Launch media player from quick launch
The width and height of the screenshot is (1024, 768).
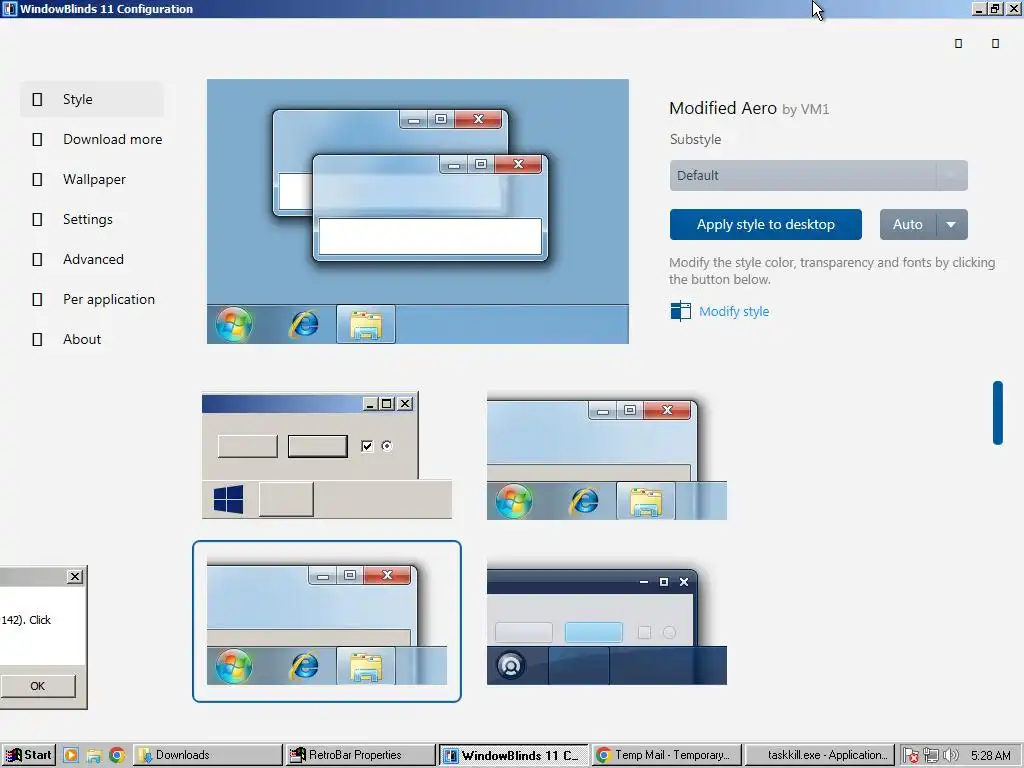click(x=71, y=755)
